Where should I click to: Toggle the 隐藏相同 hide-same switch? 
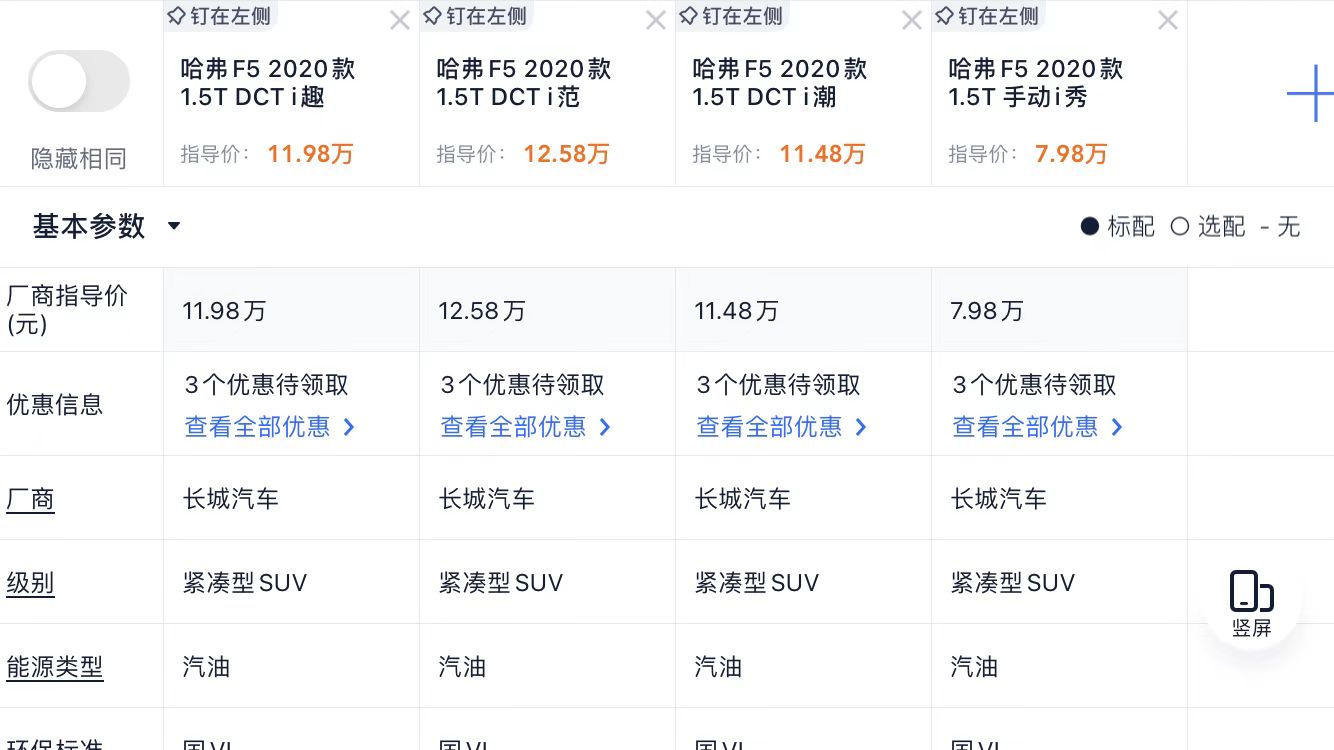point(79,82)
